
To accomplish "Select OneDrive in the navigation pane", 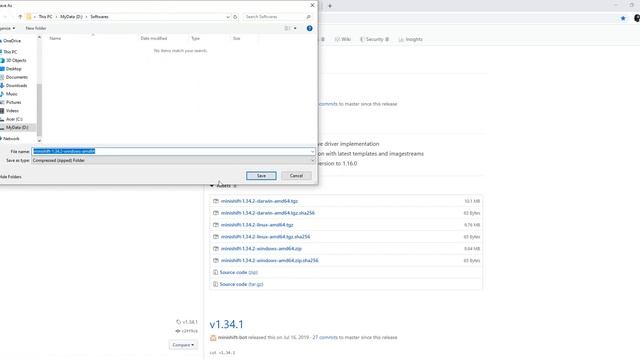I will [x=11, y=41].
